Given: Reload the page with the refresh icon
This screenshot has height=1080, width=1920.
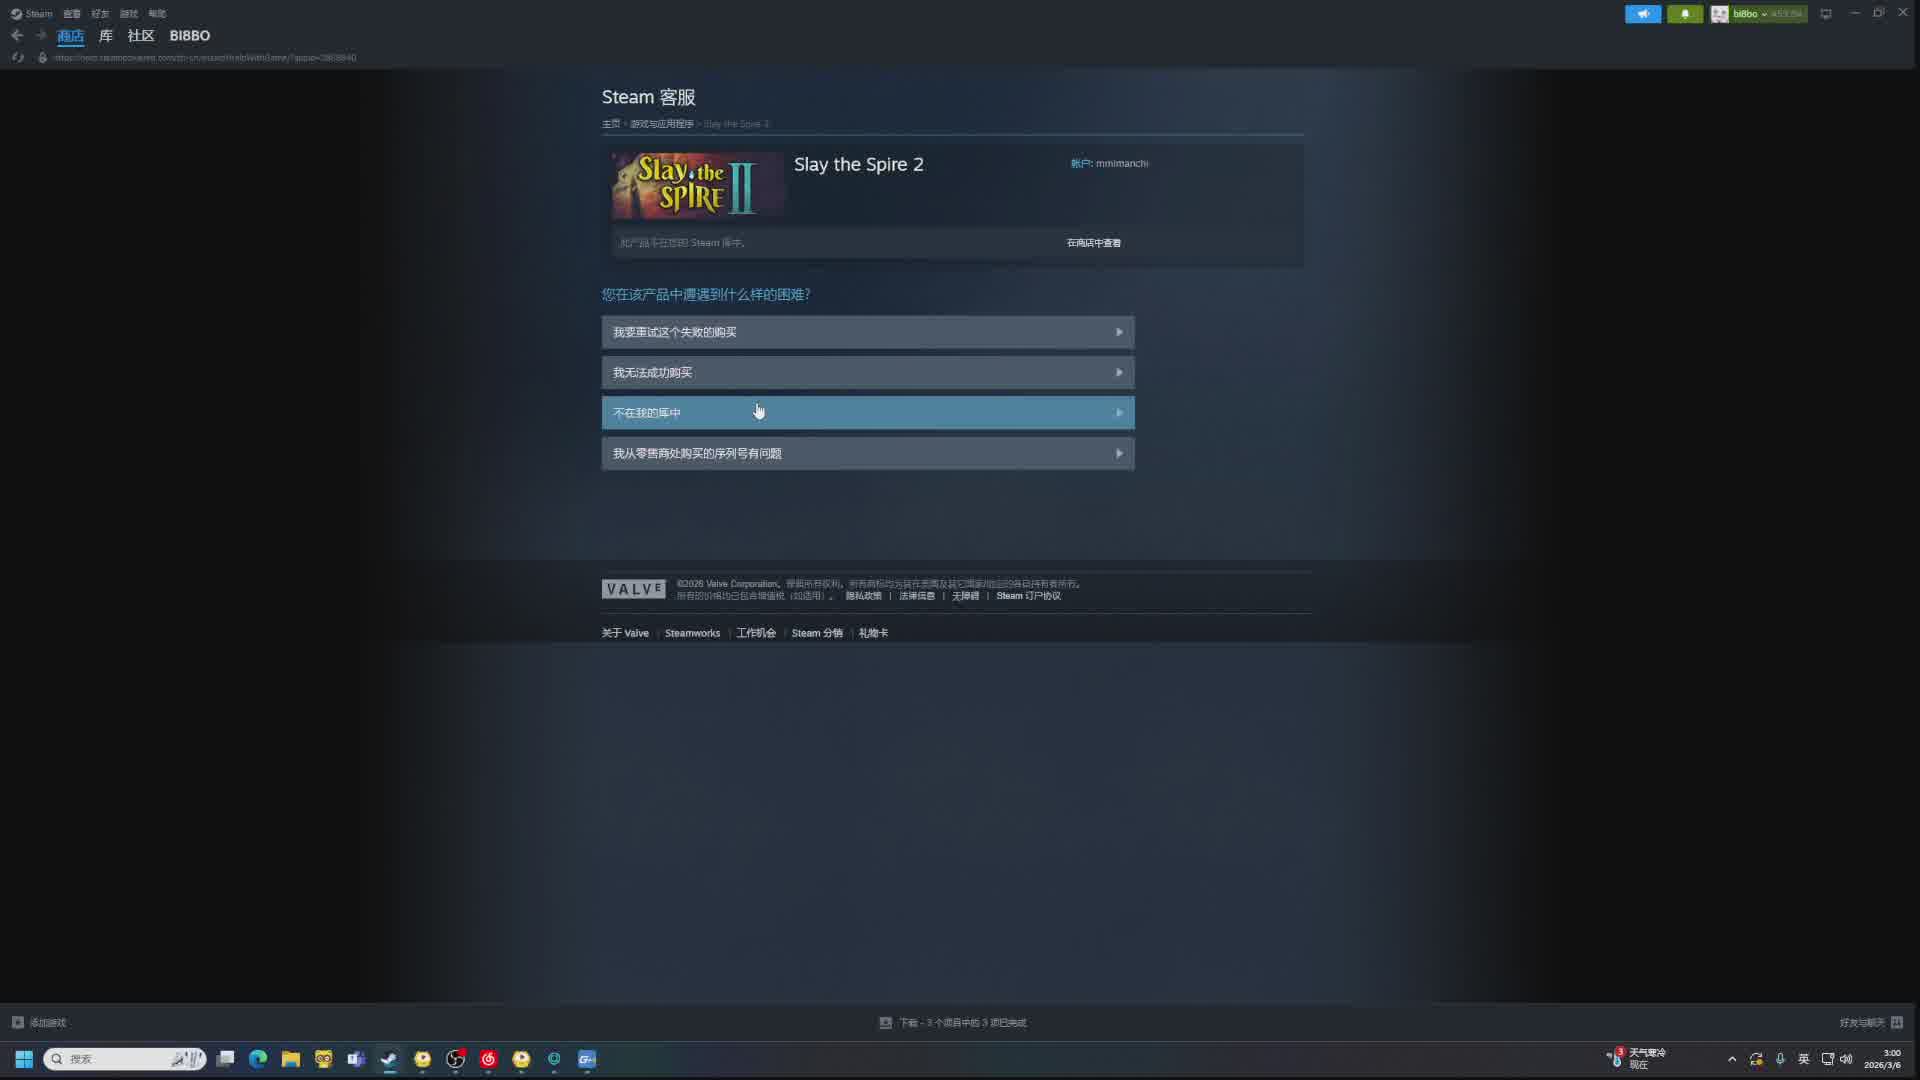Looking at the screenshot, I should pos(17,58).
